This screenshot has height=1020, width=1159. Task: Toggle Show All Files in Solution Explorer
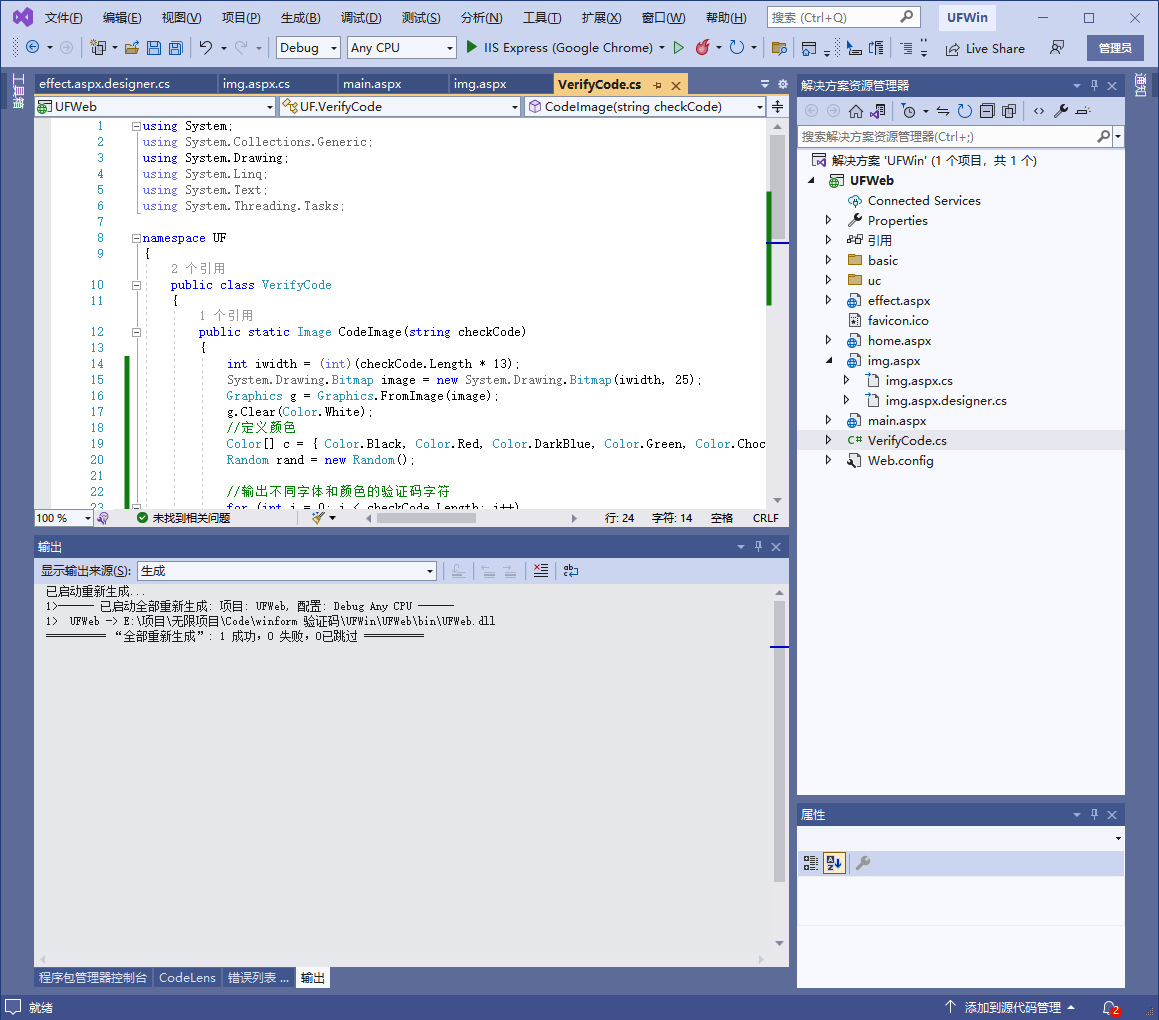(x=1009, y=111)
